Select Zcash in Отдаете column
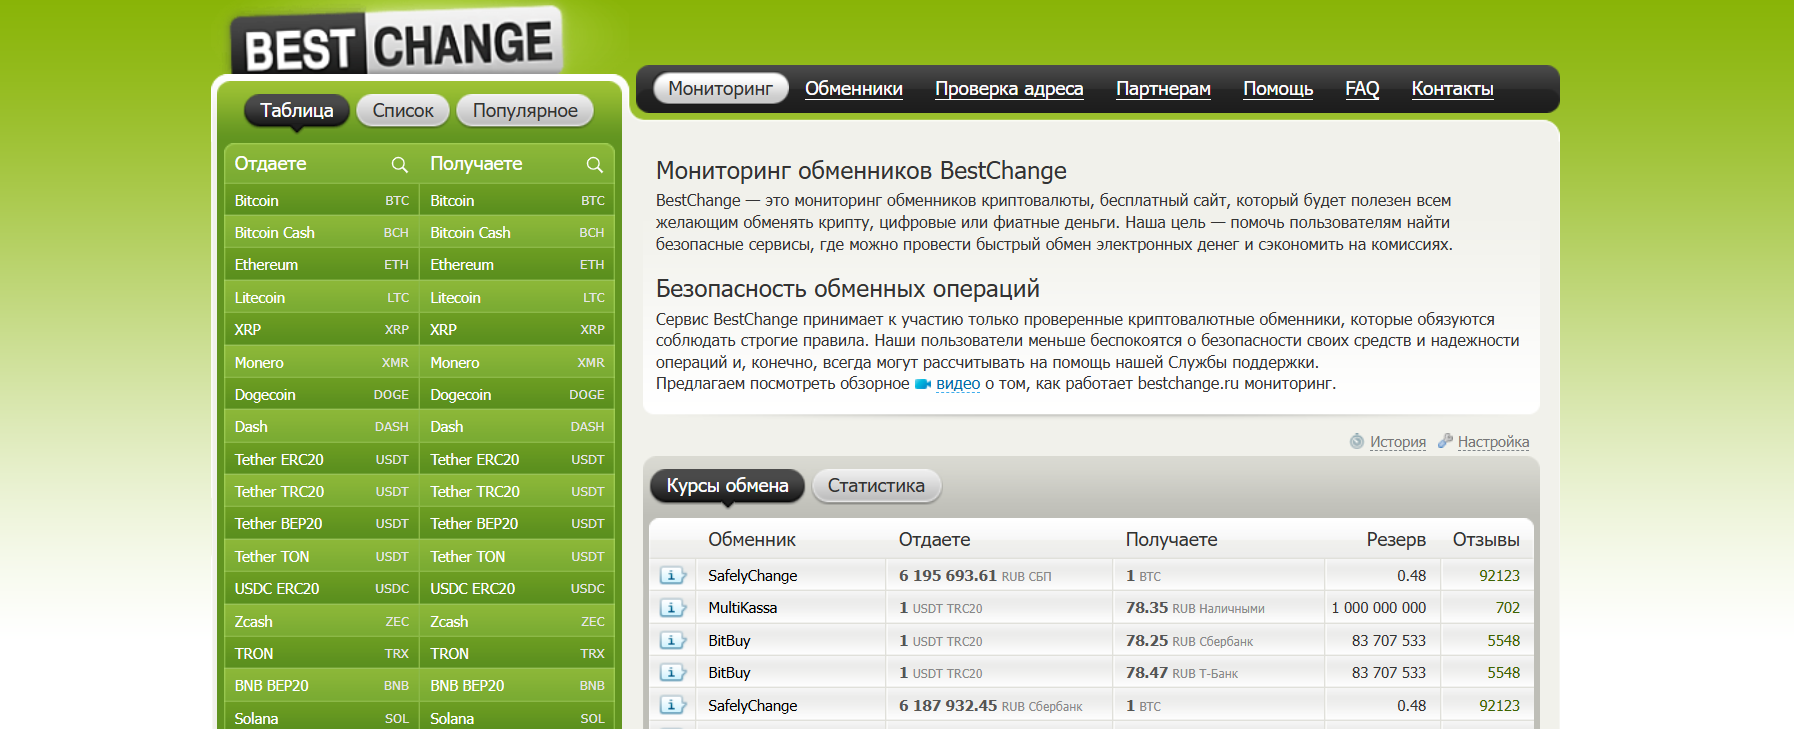 point(321,622)
